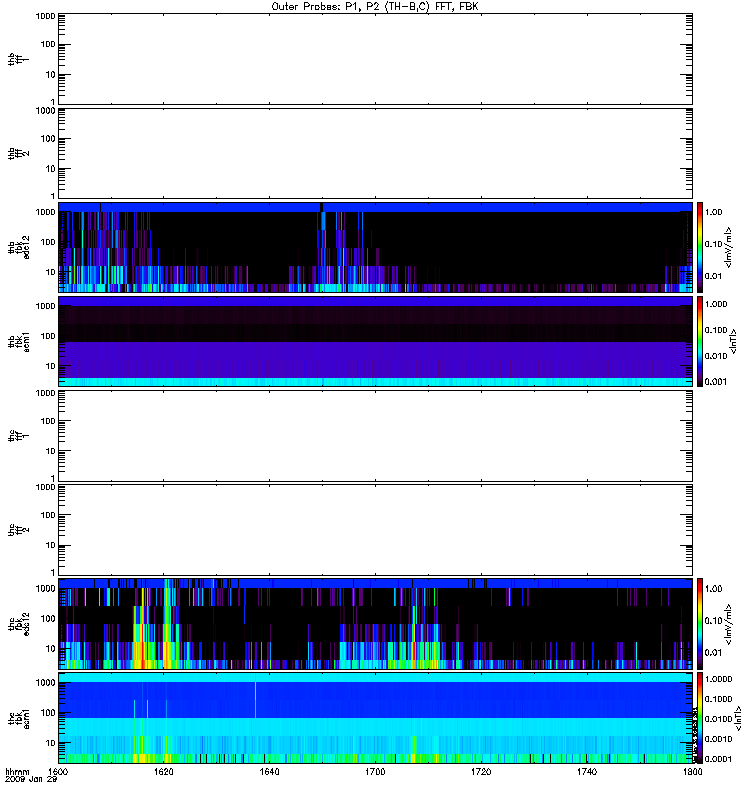Select the 1640 time label on the x-axis
750x800 pixels.
pos(269,772)
